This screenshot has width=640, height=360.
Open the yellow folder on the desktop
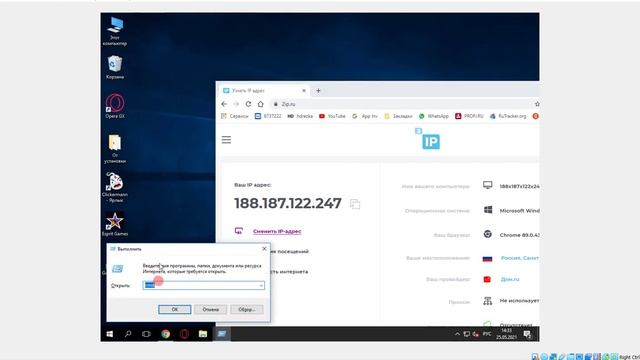[x=115, y=149]
